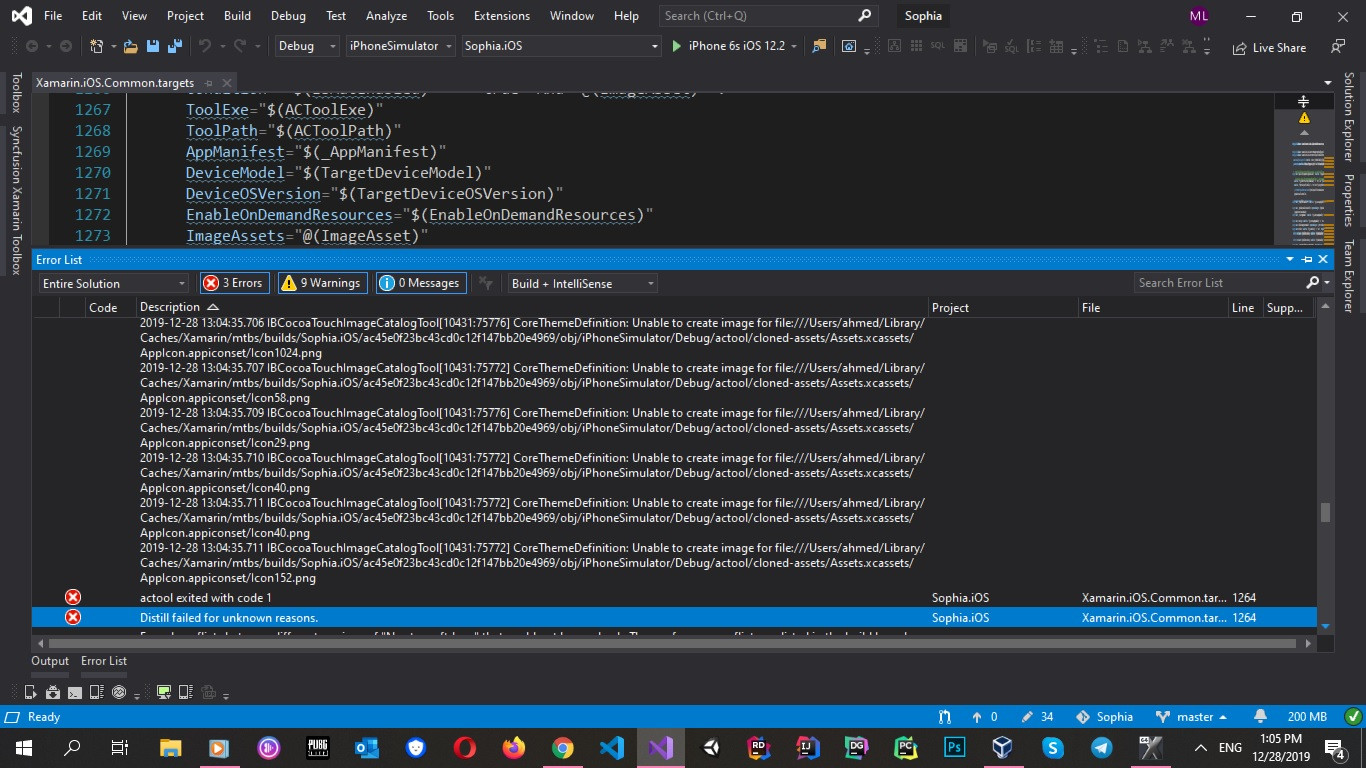
Task: Open the Debug menu
Action: pyautogui.click(x=288, y=16)
